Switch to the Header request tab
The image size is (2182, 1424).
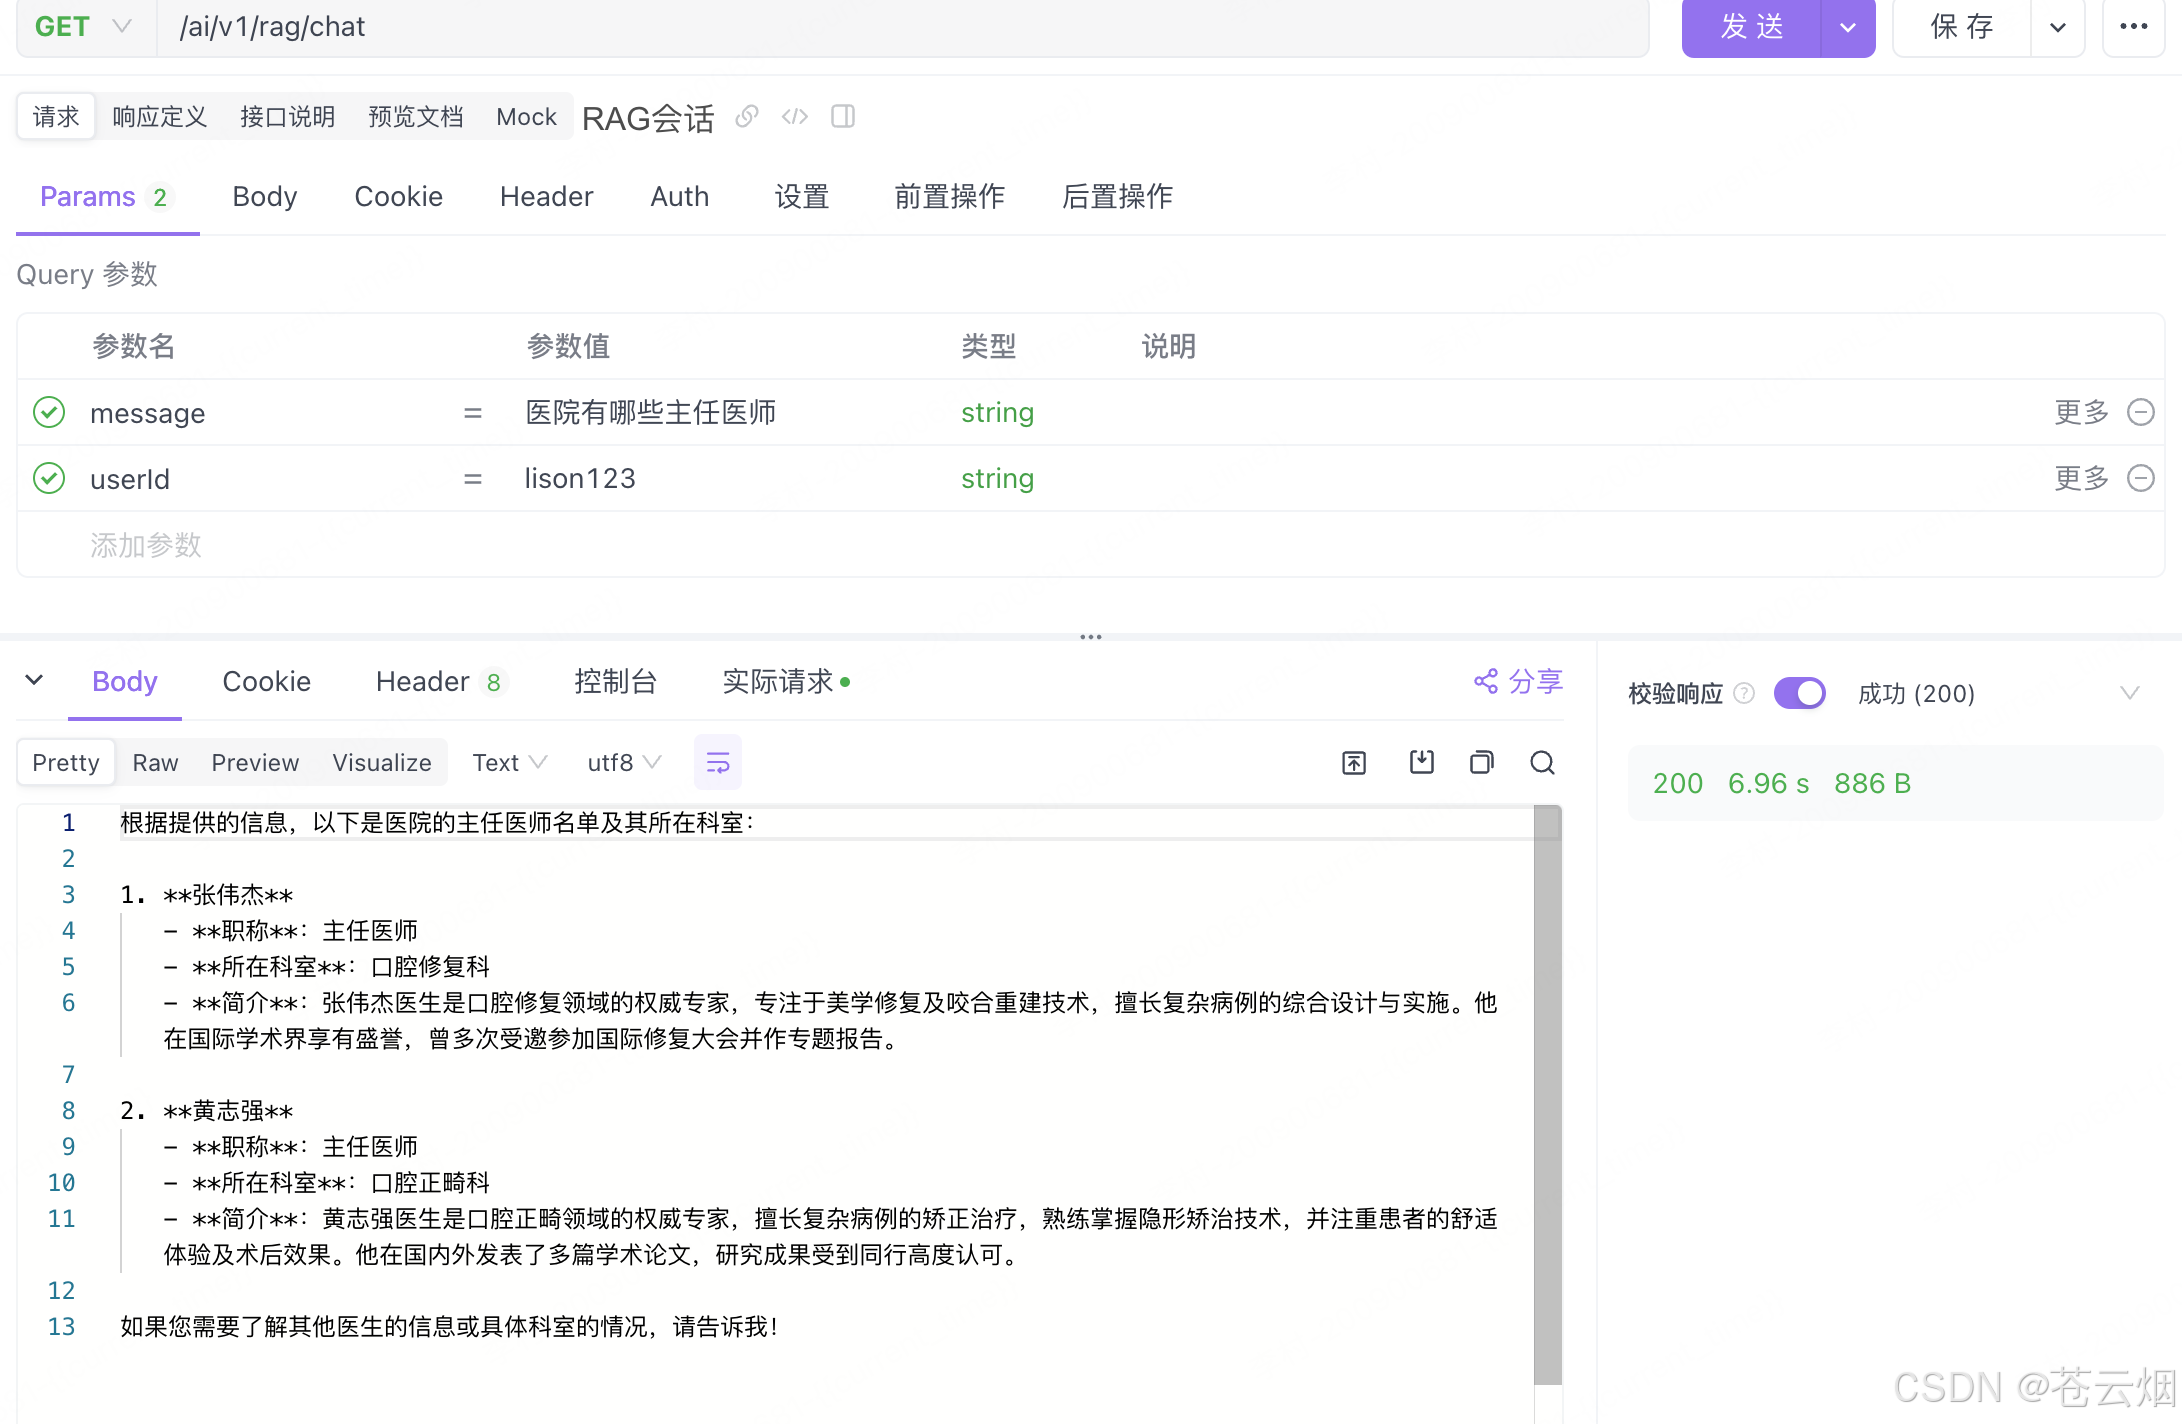point(546,197)
